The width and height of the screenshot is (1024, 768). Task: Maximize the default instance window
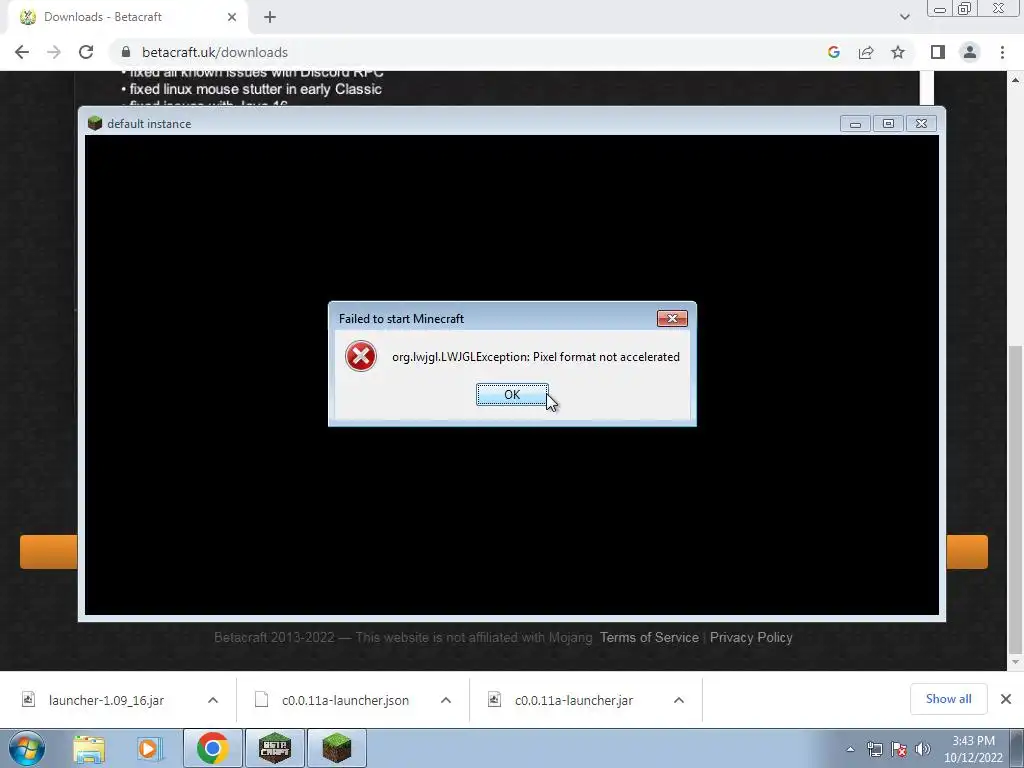coord(888,123)
